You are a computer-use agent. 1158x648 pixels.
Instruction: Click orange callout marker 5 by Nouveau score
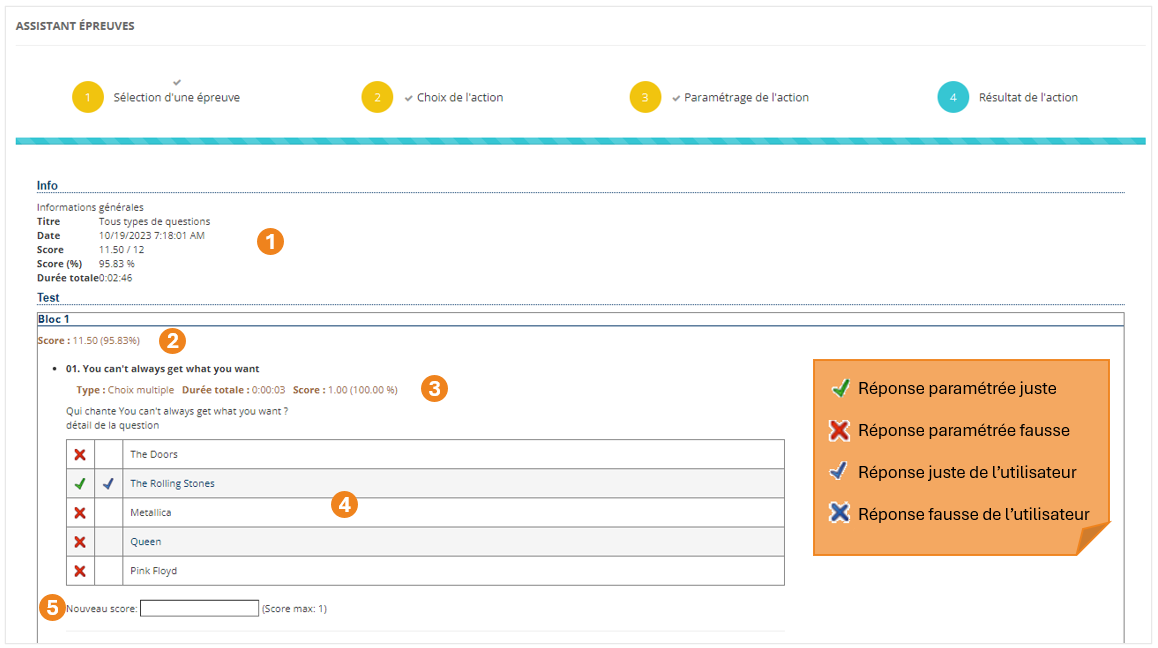coord(53,607)
